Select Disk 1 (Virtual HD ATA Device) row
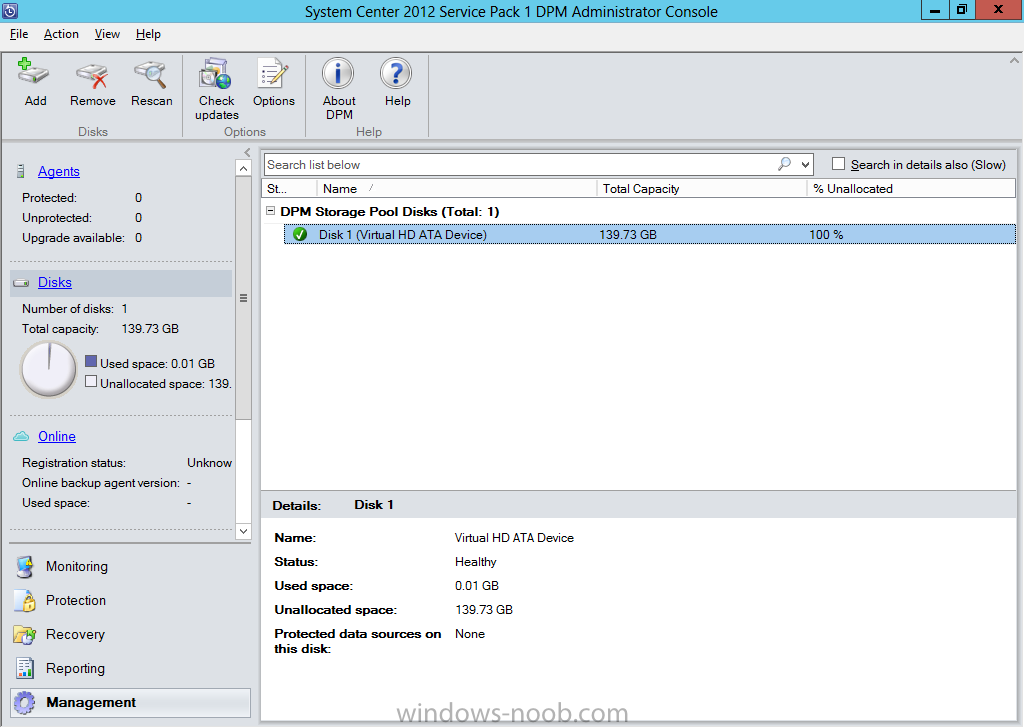The width and height of the screenshot is (1024, 728). coord(650,234)
